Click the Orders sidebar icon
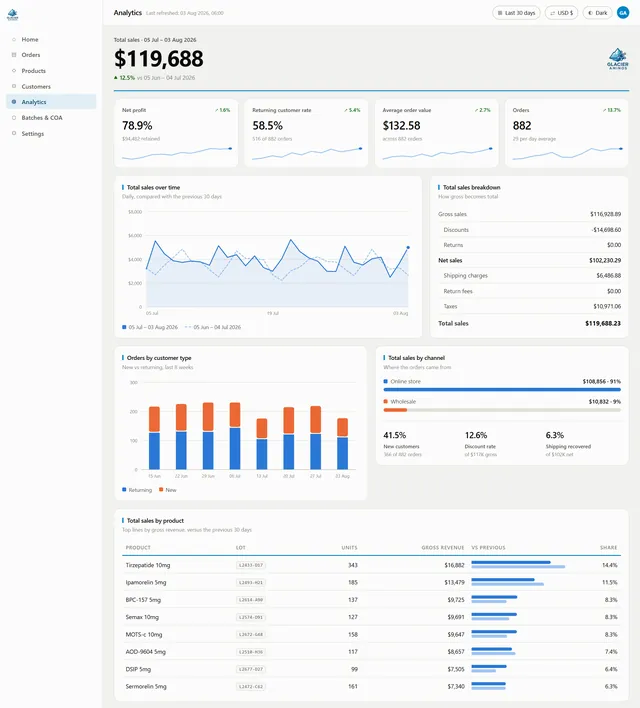The height and width of the screenshot is (708, 640). tap(14, 55)
